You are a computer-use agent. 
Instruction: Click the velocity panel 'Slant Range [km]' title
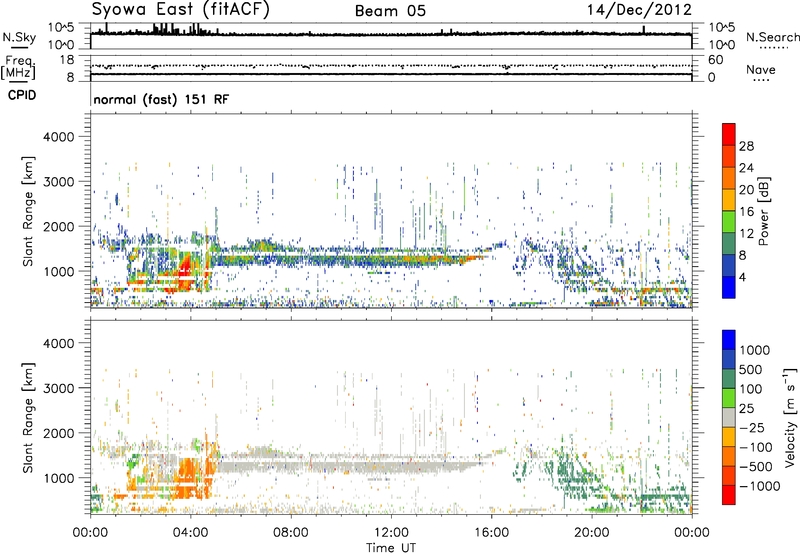pyautogui.click(x=28, y=417)
